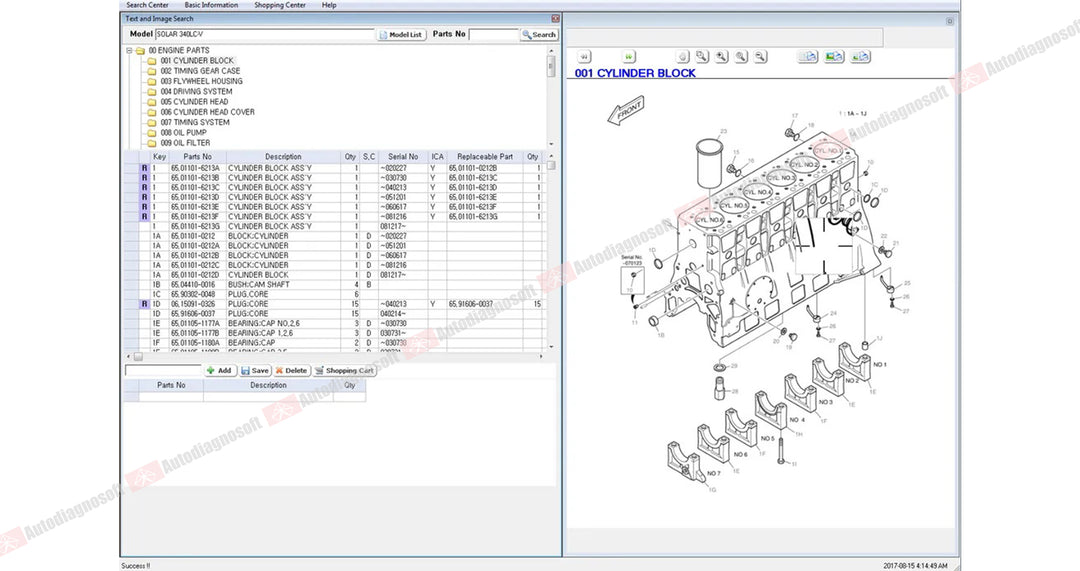Screen dimensions: 1080x571
Task: Click part number 65.01101-0212D cell
Action: point(196,275)
